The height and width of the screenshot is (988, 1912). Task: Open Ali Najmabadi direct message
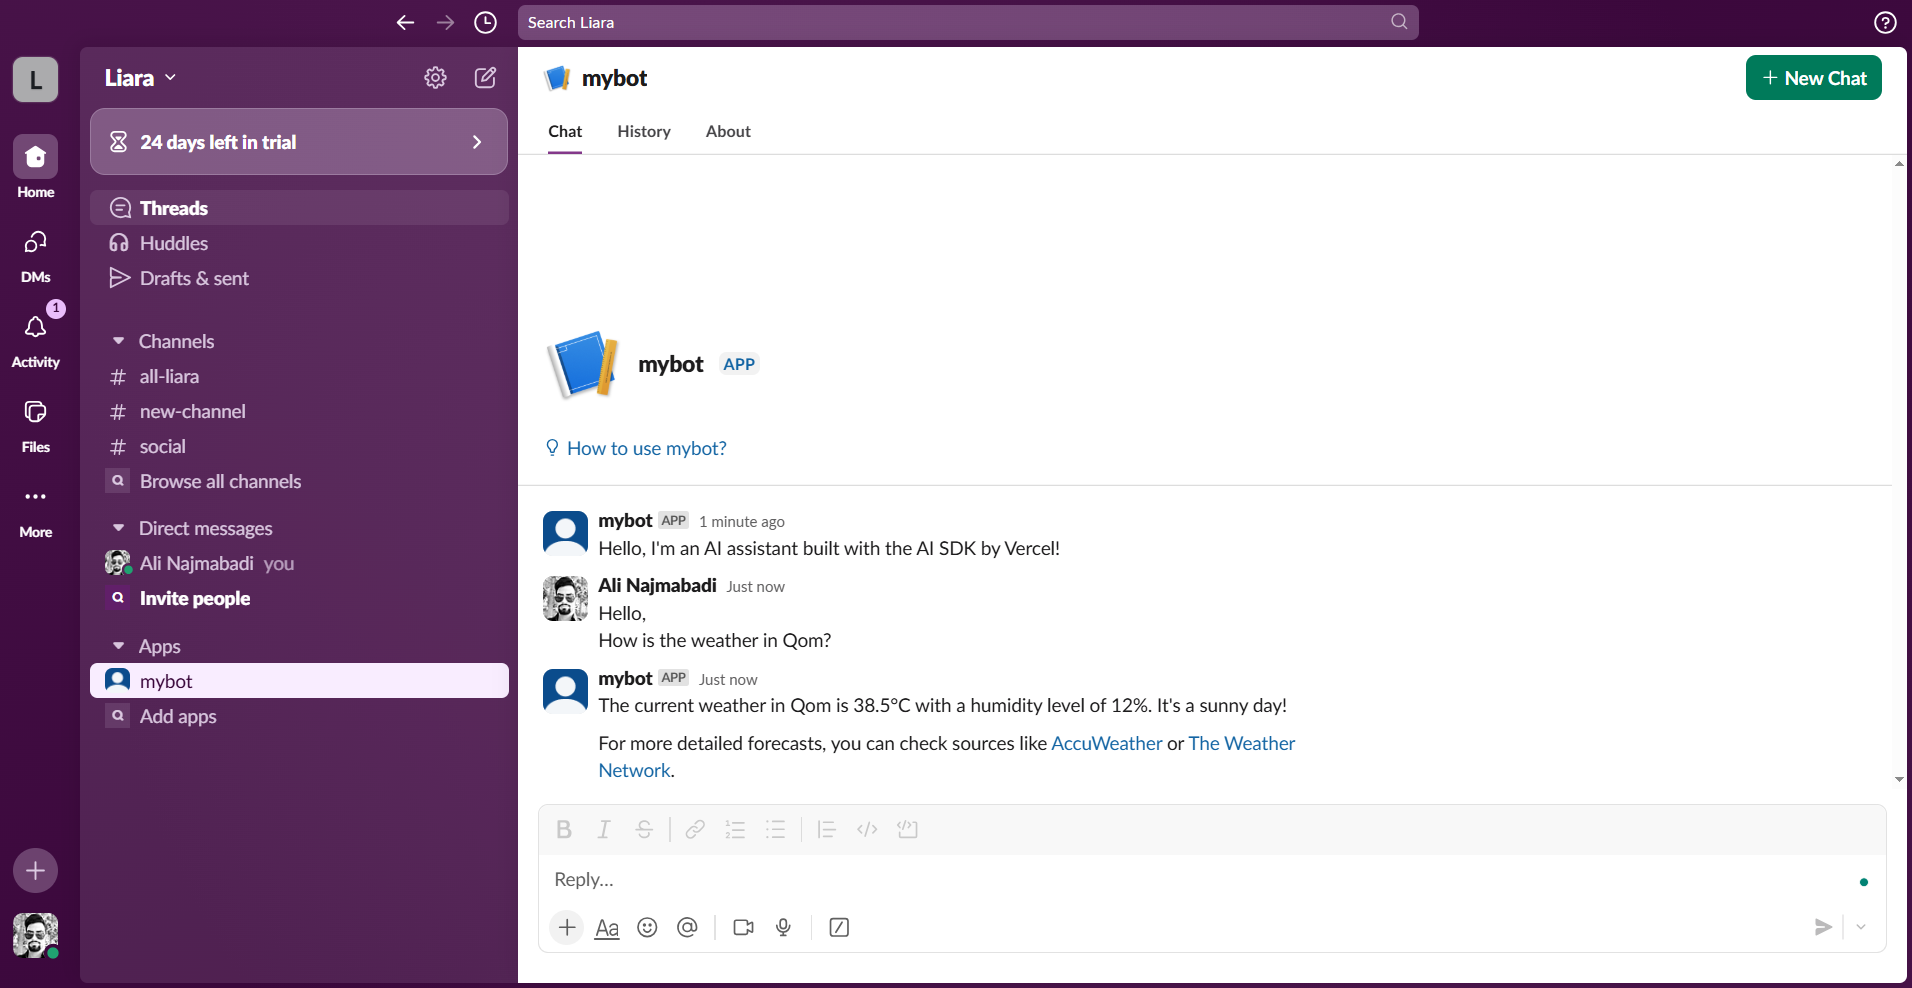[x=299, y=563]
